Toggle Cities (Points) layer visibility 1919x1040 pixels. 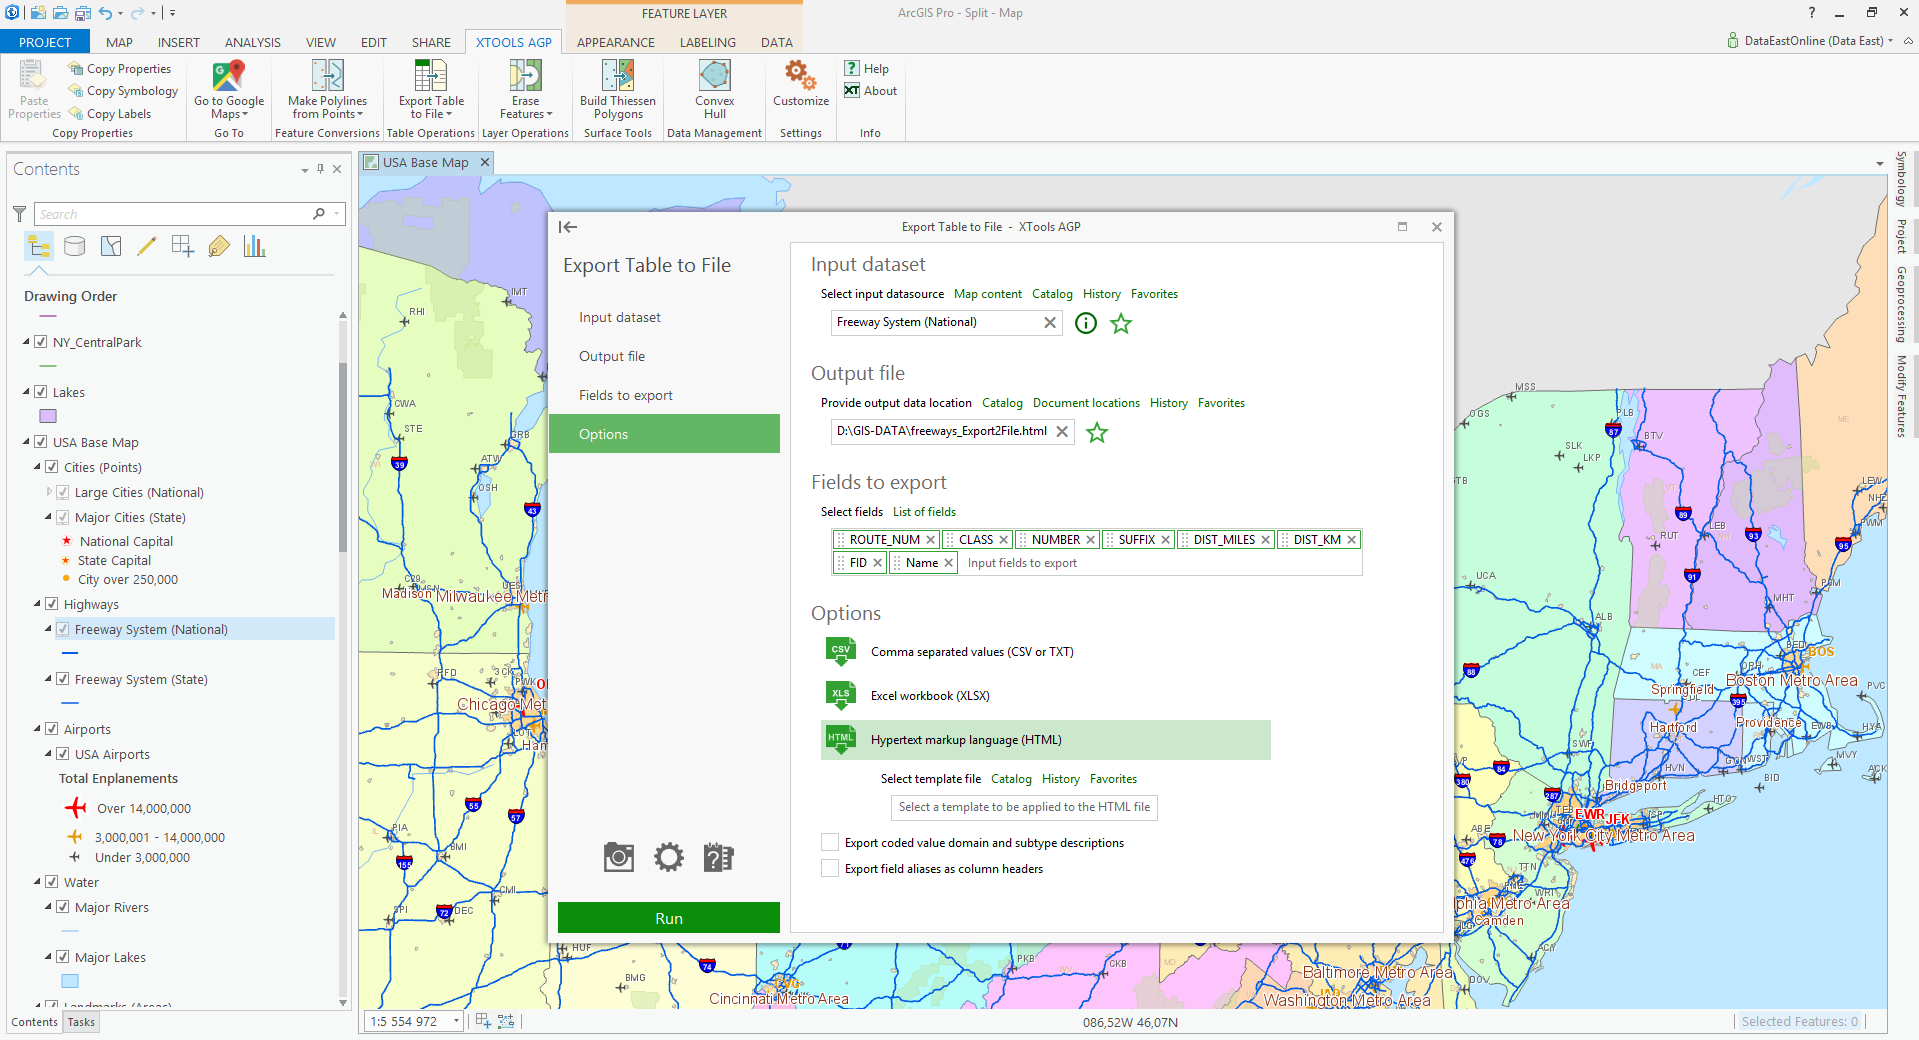[x=52, y=467]
